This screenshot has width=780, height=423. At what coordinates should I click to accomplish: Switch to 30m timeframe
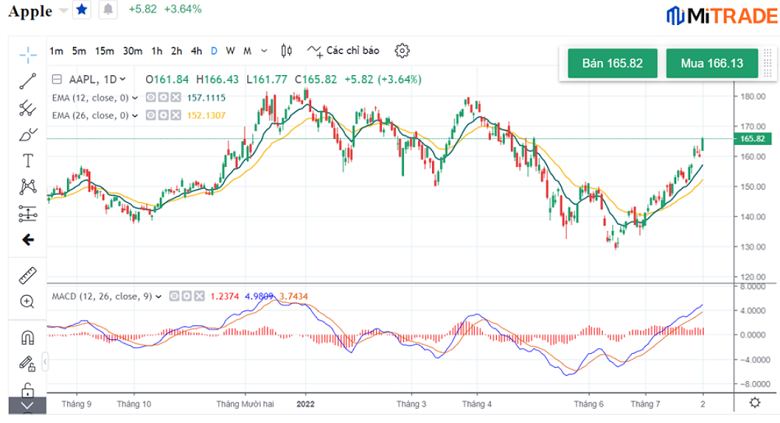point(132,51)
